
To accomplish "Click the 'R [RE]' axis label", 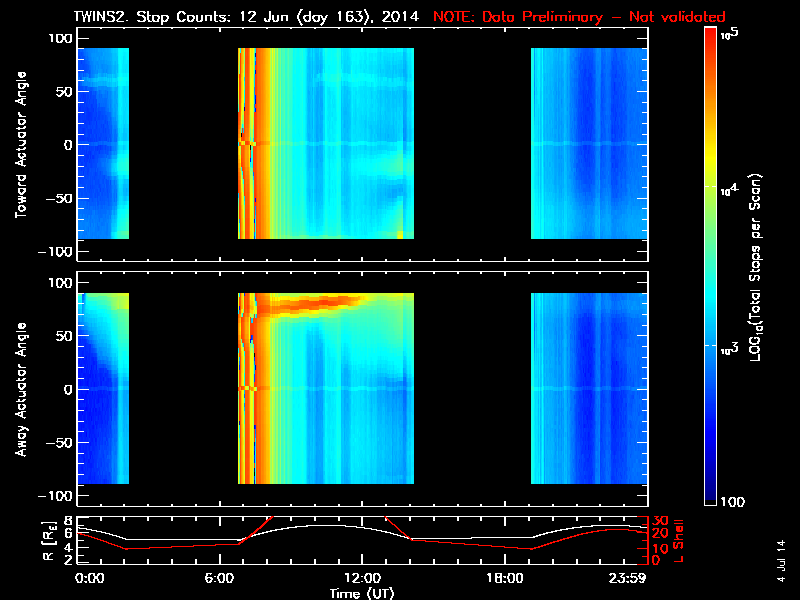I will [47, 541].
